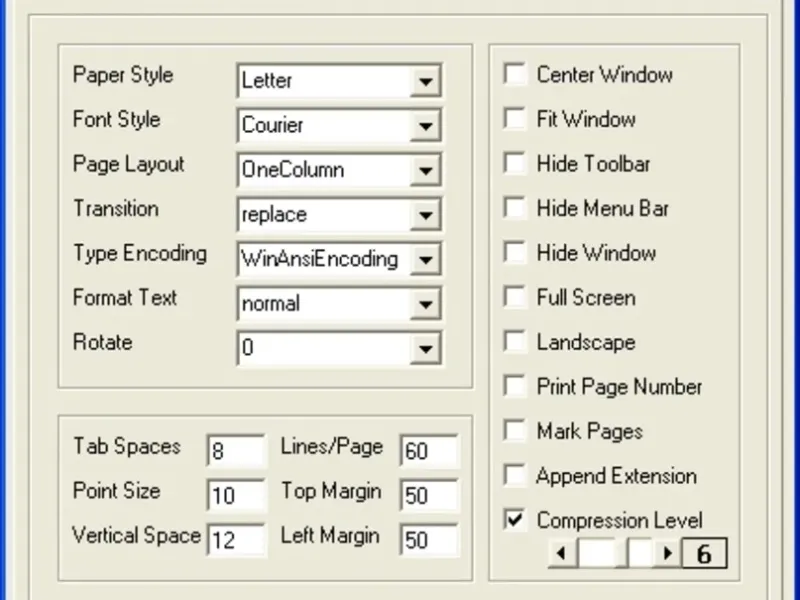Open the Page Layout dropdown
This screenshot has height=600, width=800.
[x=426, y=170]
